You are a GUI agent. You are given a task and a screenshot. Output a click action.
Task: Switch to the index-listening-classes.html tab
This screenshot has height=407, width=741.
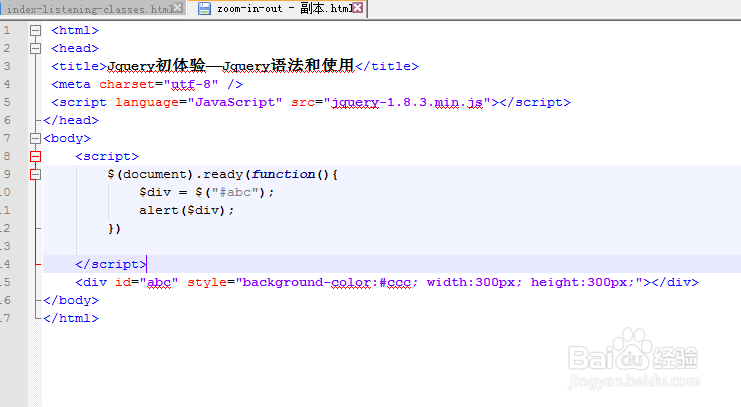pos(90,9)
